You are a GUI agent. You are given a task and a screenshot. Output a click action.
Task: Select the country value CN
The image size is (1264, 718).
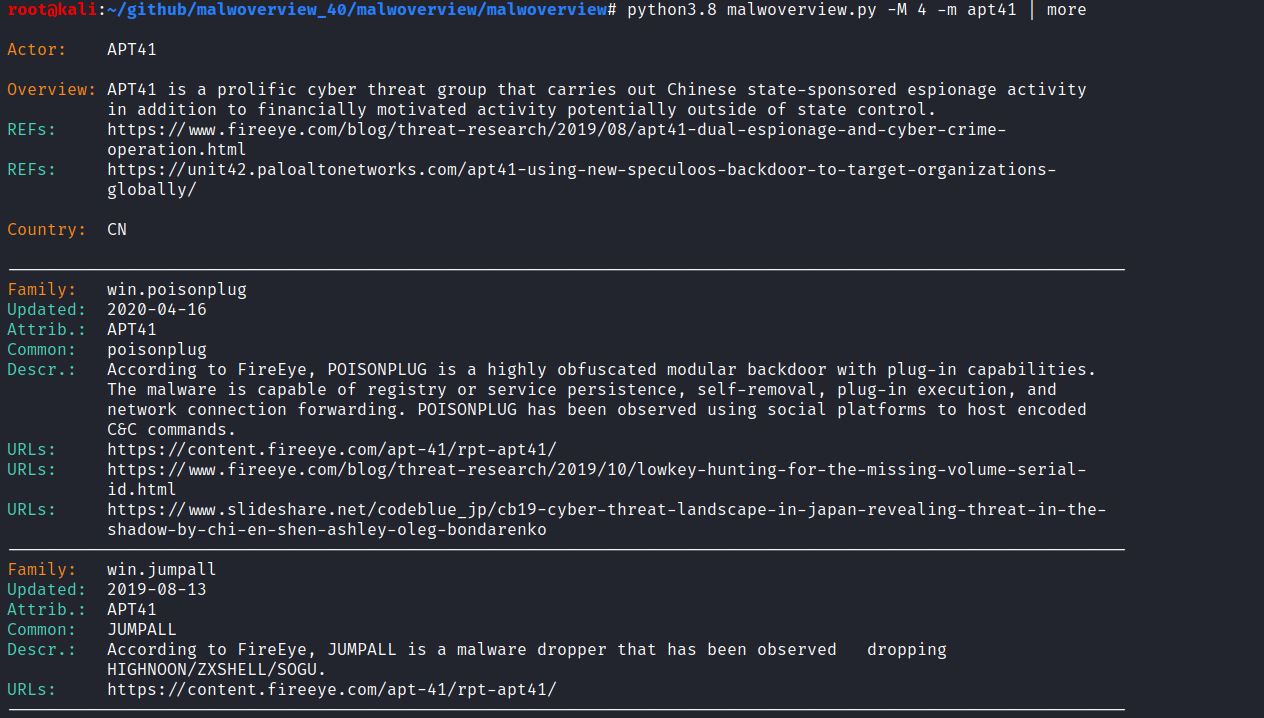117,229
